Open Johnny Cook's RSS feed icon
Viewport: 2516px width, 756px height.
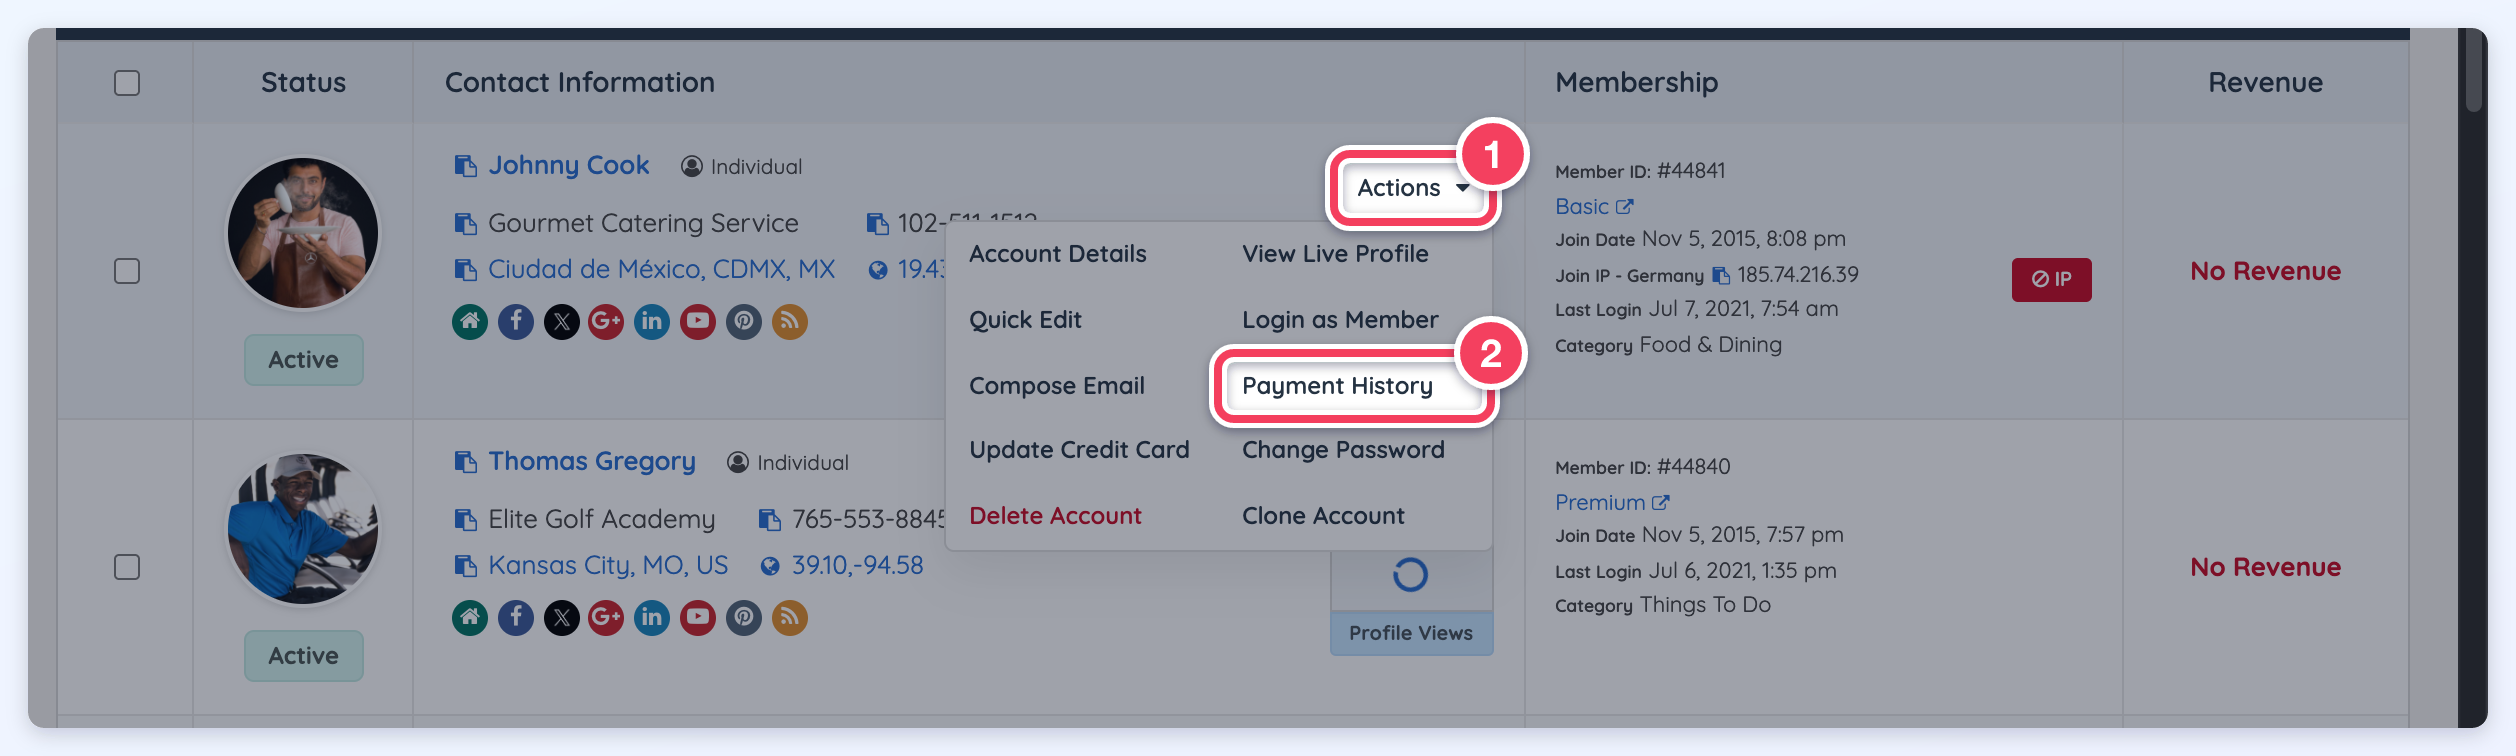click(x=790, y=321)
